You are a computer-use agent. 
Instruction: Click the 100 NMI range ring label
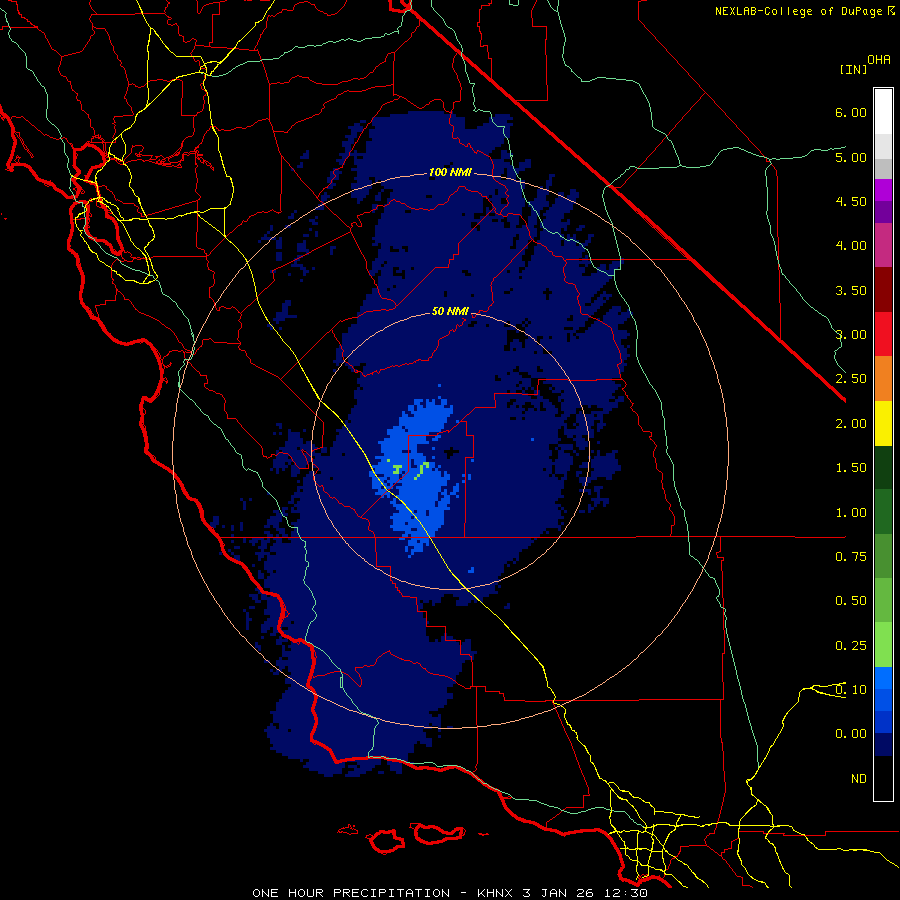[450, 172]
